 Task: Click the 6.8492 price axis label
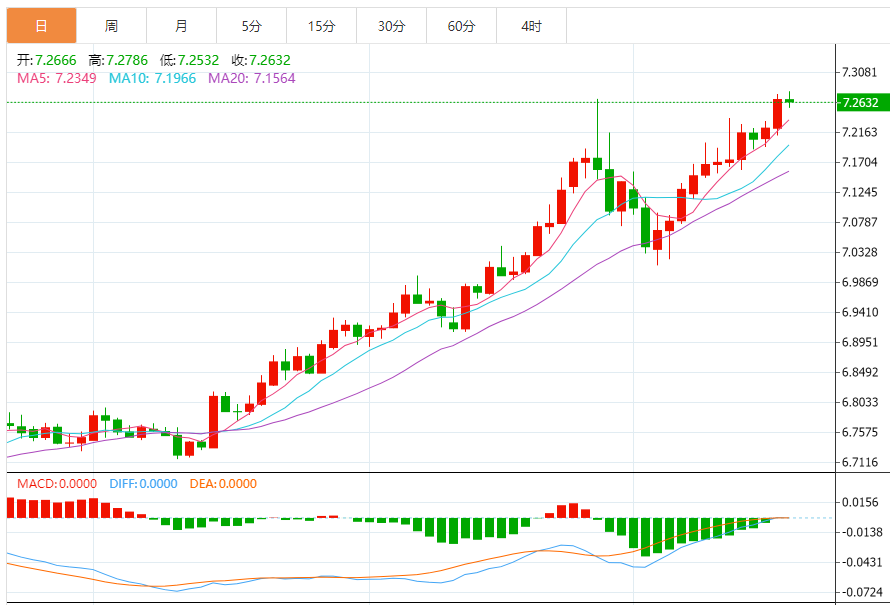coord(859,372)
